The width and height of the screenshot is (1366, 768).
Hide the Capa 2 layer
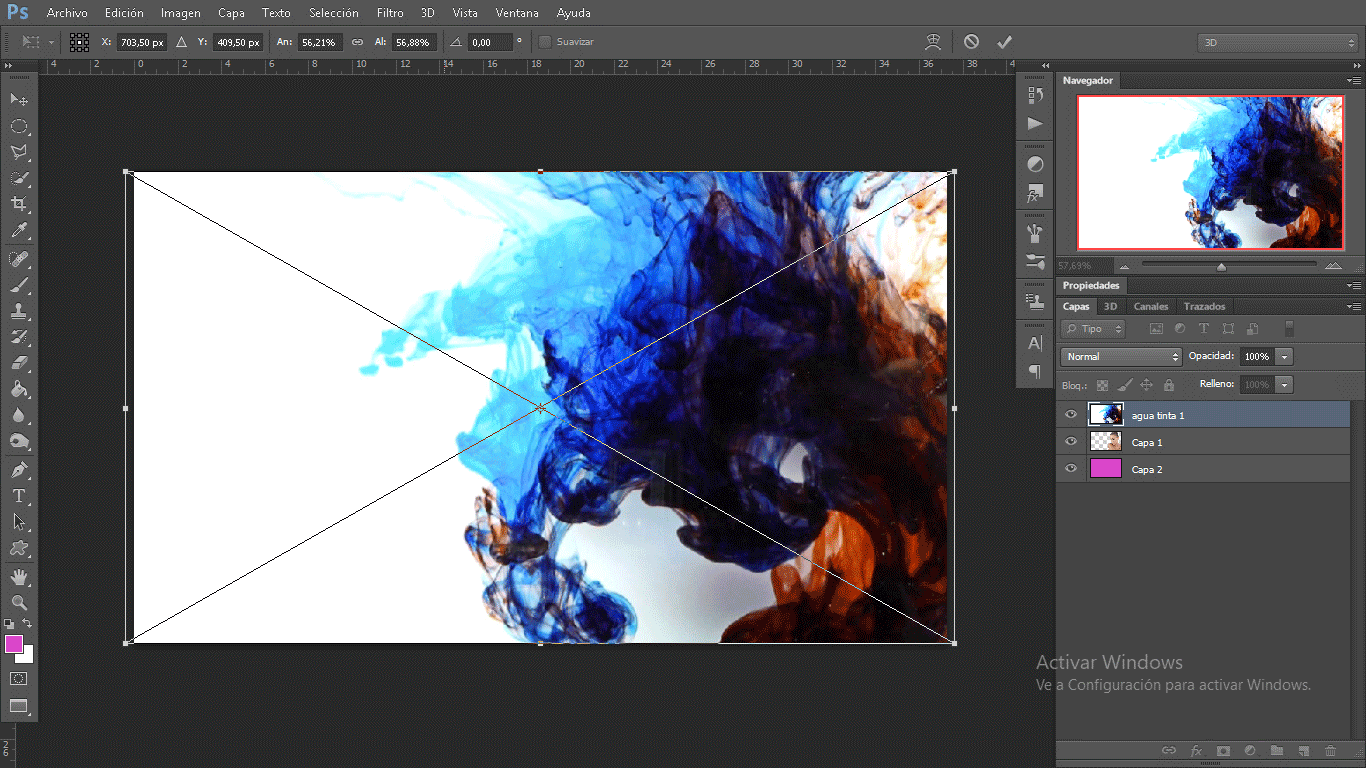(x=1071, y=469)
